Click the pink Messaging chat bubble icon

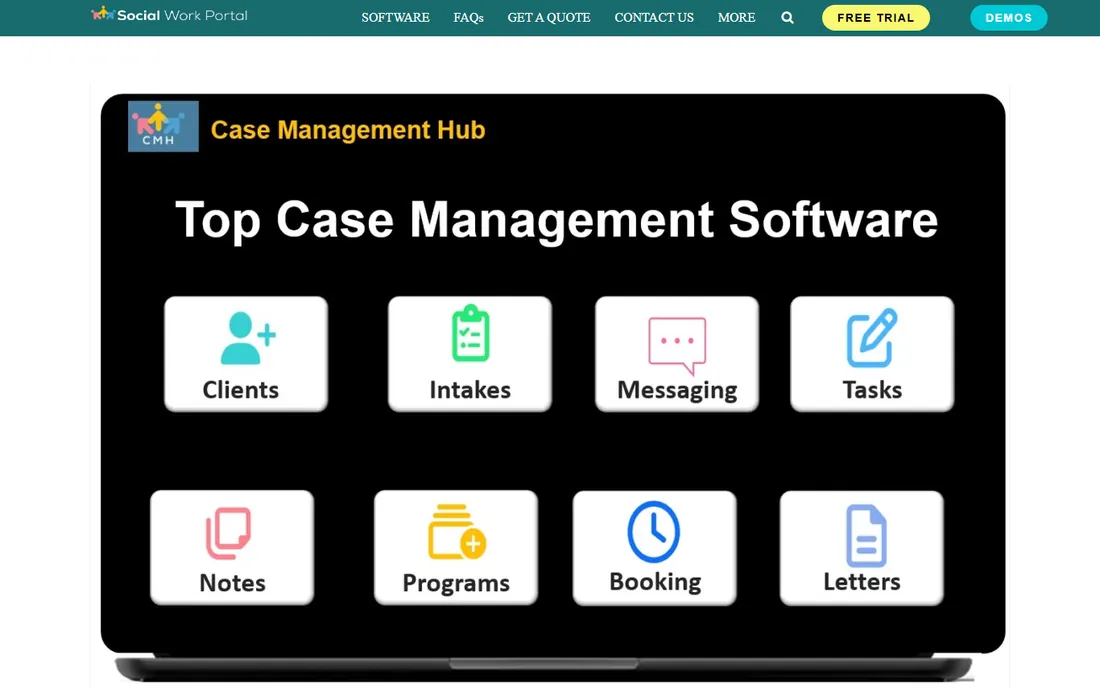(x=677, y=345)
